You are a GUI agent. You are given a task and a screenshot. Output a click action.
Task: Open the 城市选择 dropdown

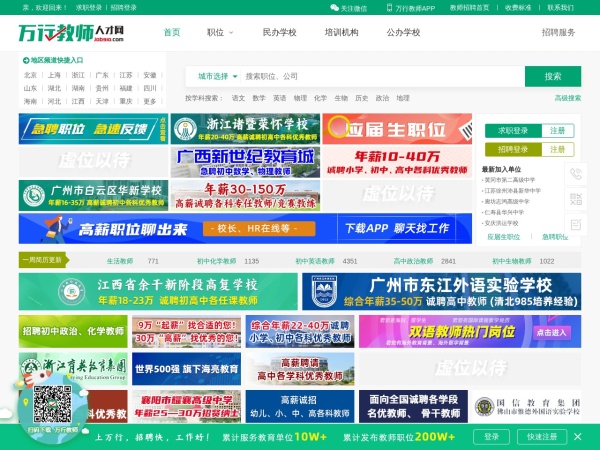(x=217, y=76)
